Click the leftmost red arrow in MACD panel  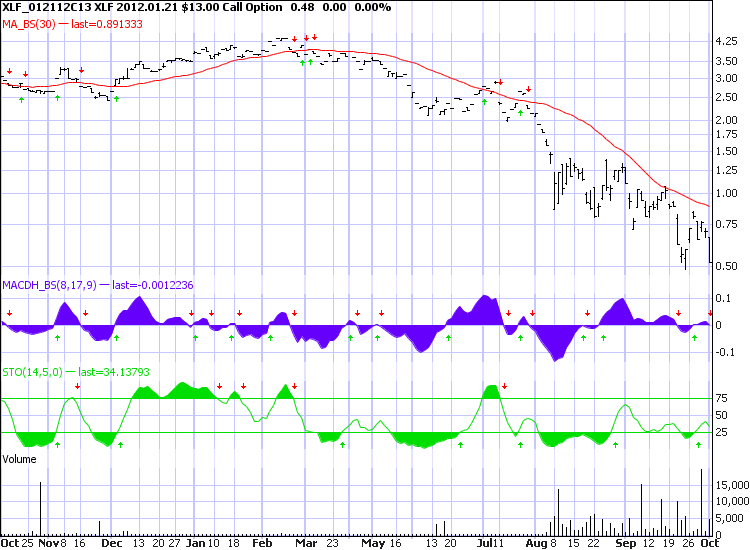pos(9,313)
